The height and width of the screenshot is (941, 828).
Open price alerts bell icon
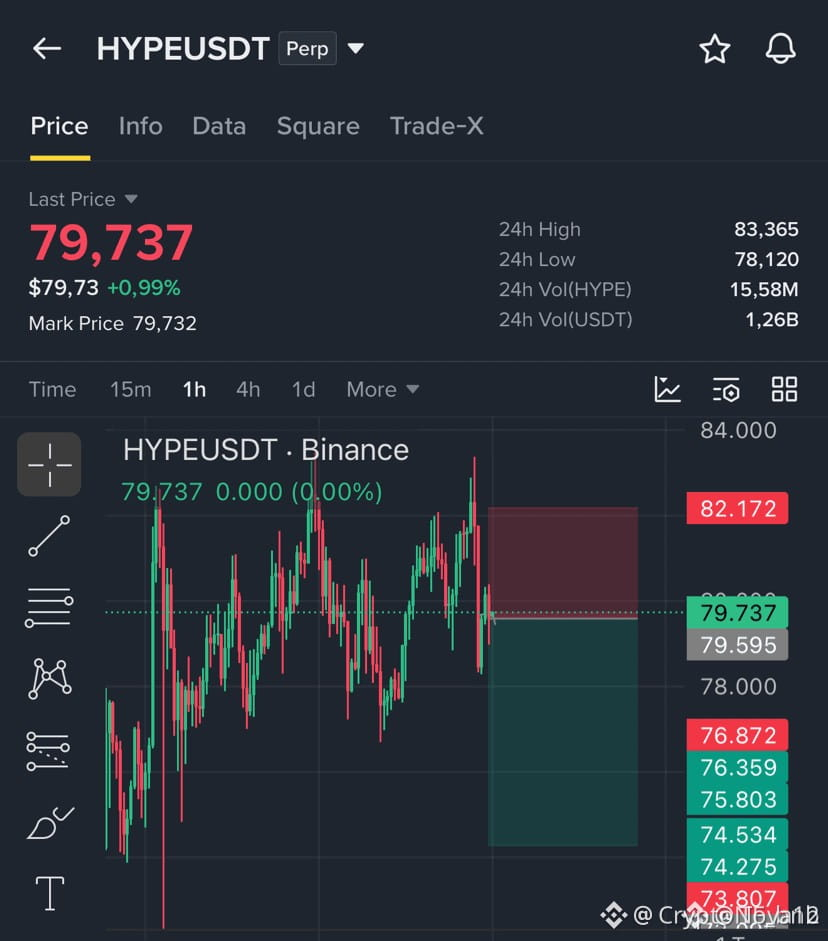780,49
